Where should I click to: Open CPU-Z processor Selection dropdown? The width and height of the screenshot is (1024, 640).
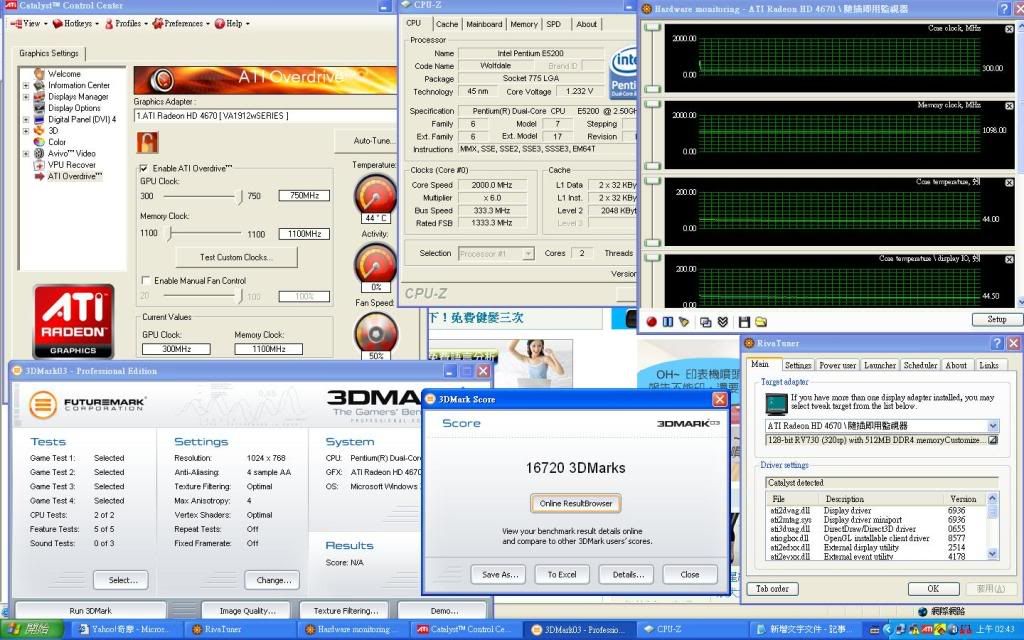coord(528,253)
